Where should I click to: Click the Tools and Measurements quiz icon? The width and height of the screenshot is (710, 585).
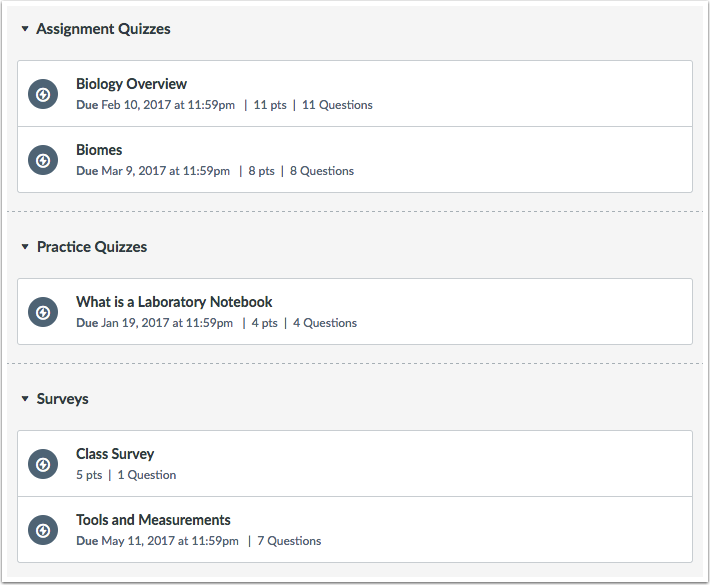pos(43,531)
